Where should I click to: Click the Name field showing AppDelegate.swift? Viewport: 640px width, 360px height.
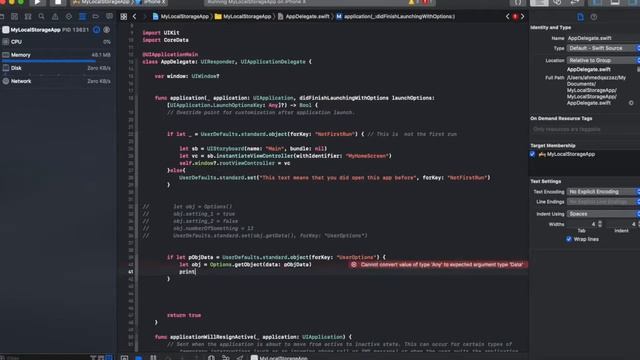point(603,38)
